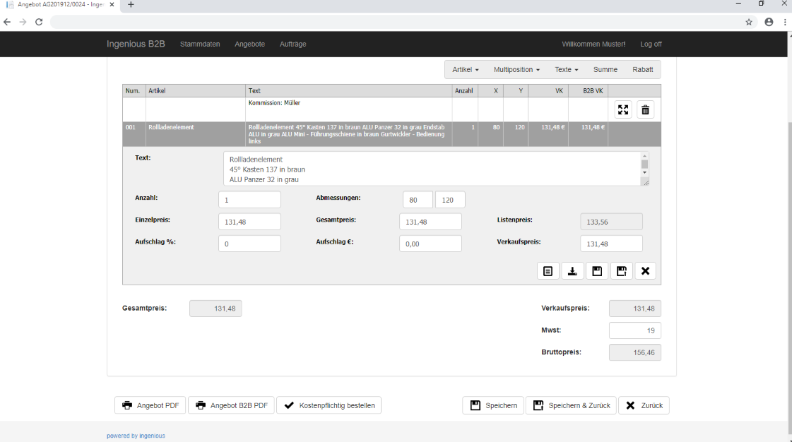Screen dimensions: 792x442
Task: Click the Speichern button
Action: pyautogui.click(x=493, y=405)
